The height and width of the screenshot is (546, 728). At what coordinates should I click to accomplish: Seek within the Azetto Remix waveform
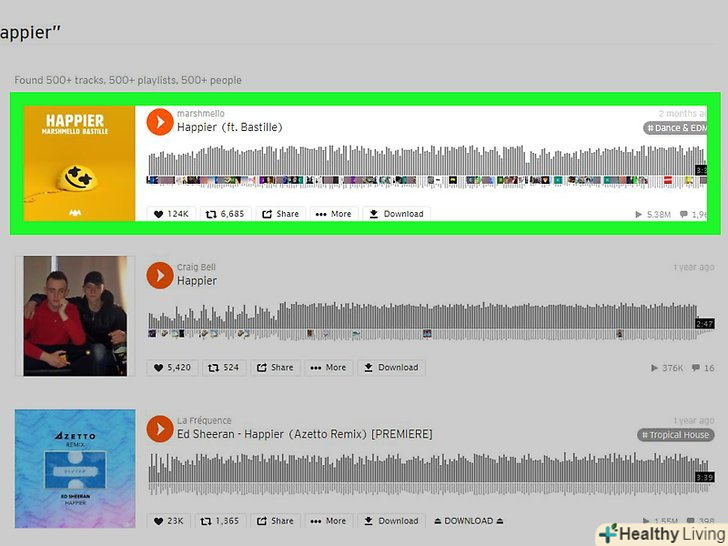(431, 474)
